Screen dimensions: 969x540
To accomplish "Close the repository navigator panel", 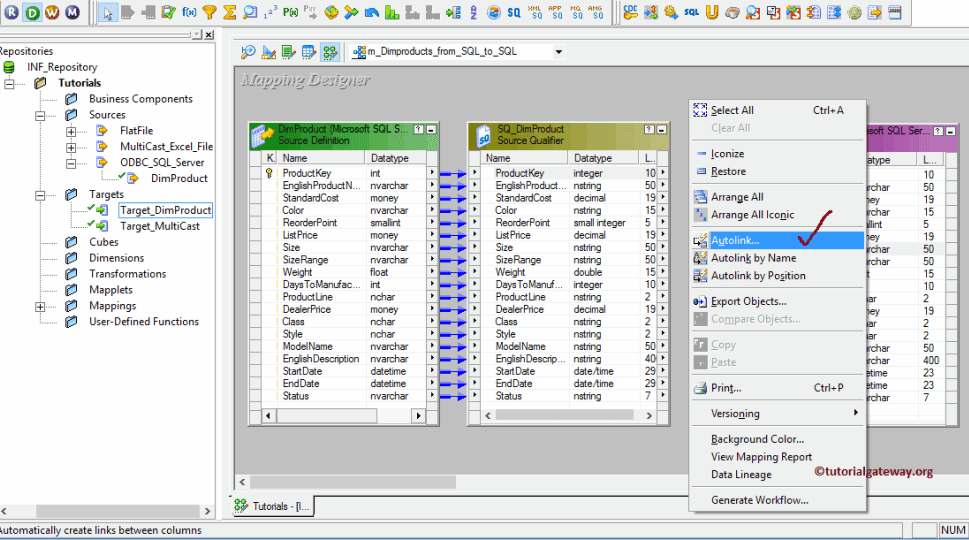I will [x=209, y=35].
